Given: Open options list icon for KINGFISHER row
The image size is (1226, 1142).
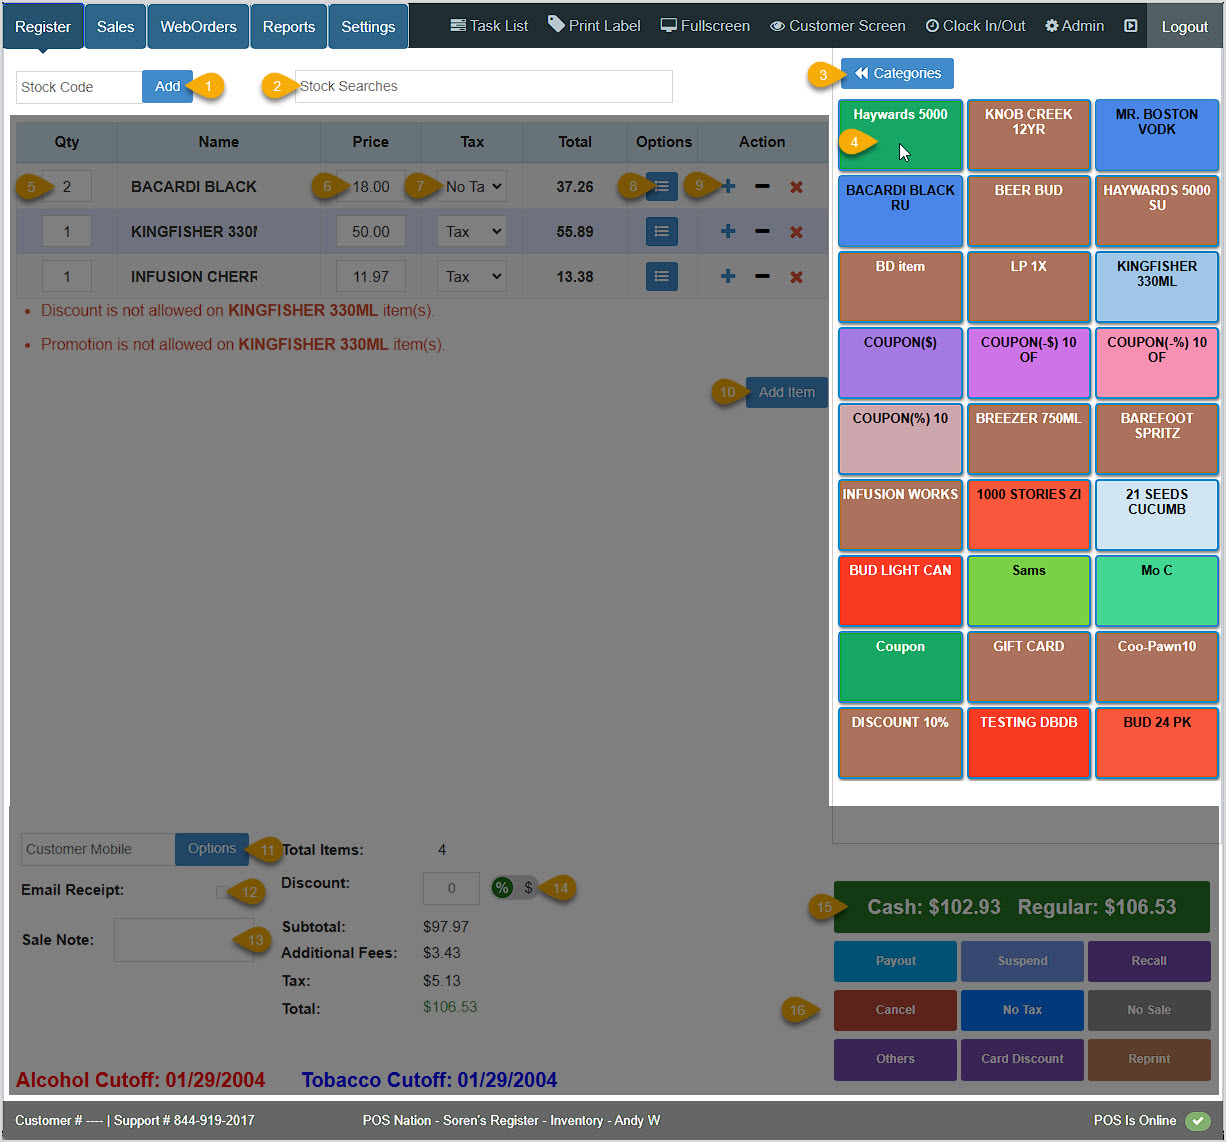Looking at the screenshot, I should (662, 232).
